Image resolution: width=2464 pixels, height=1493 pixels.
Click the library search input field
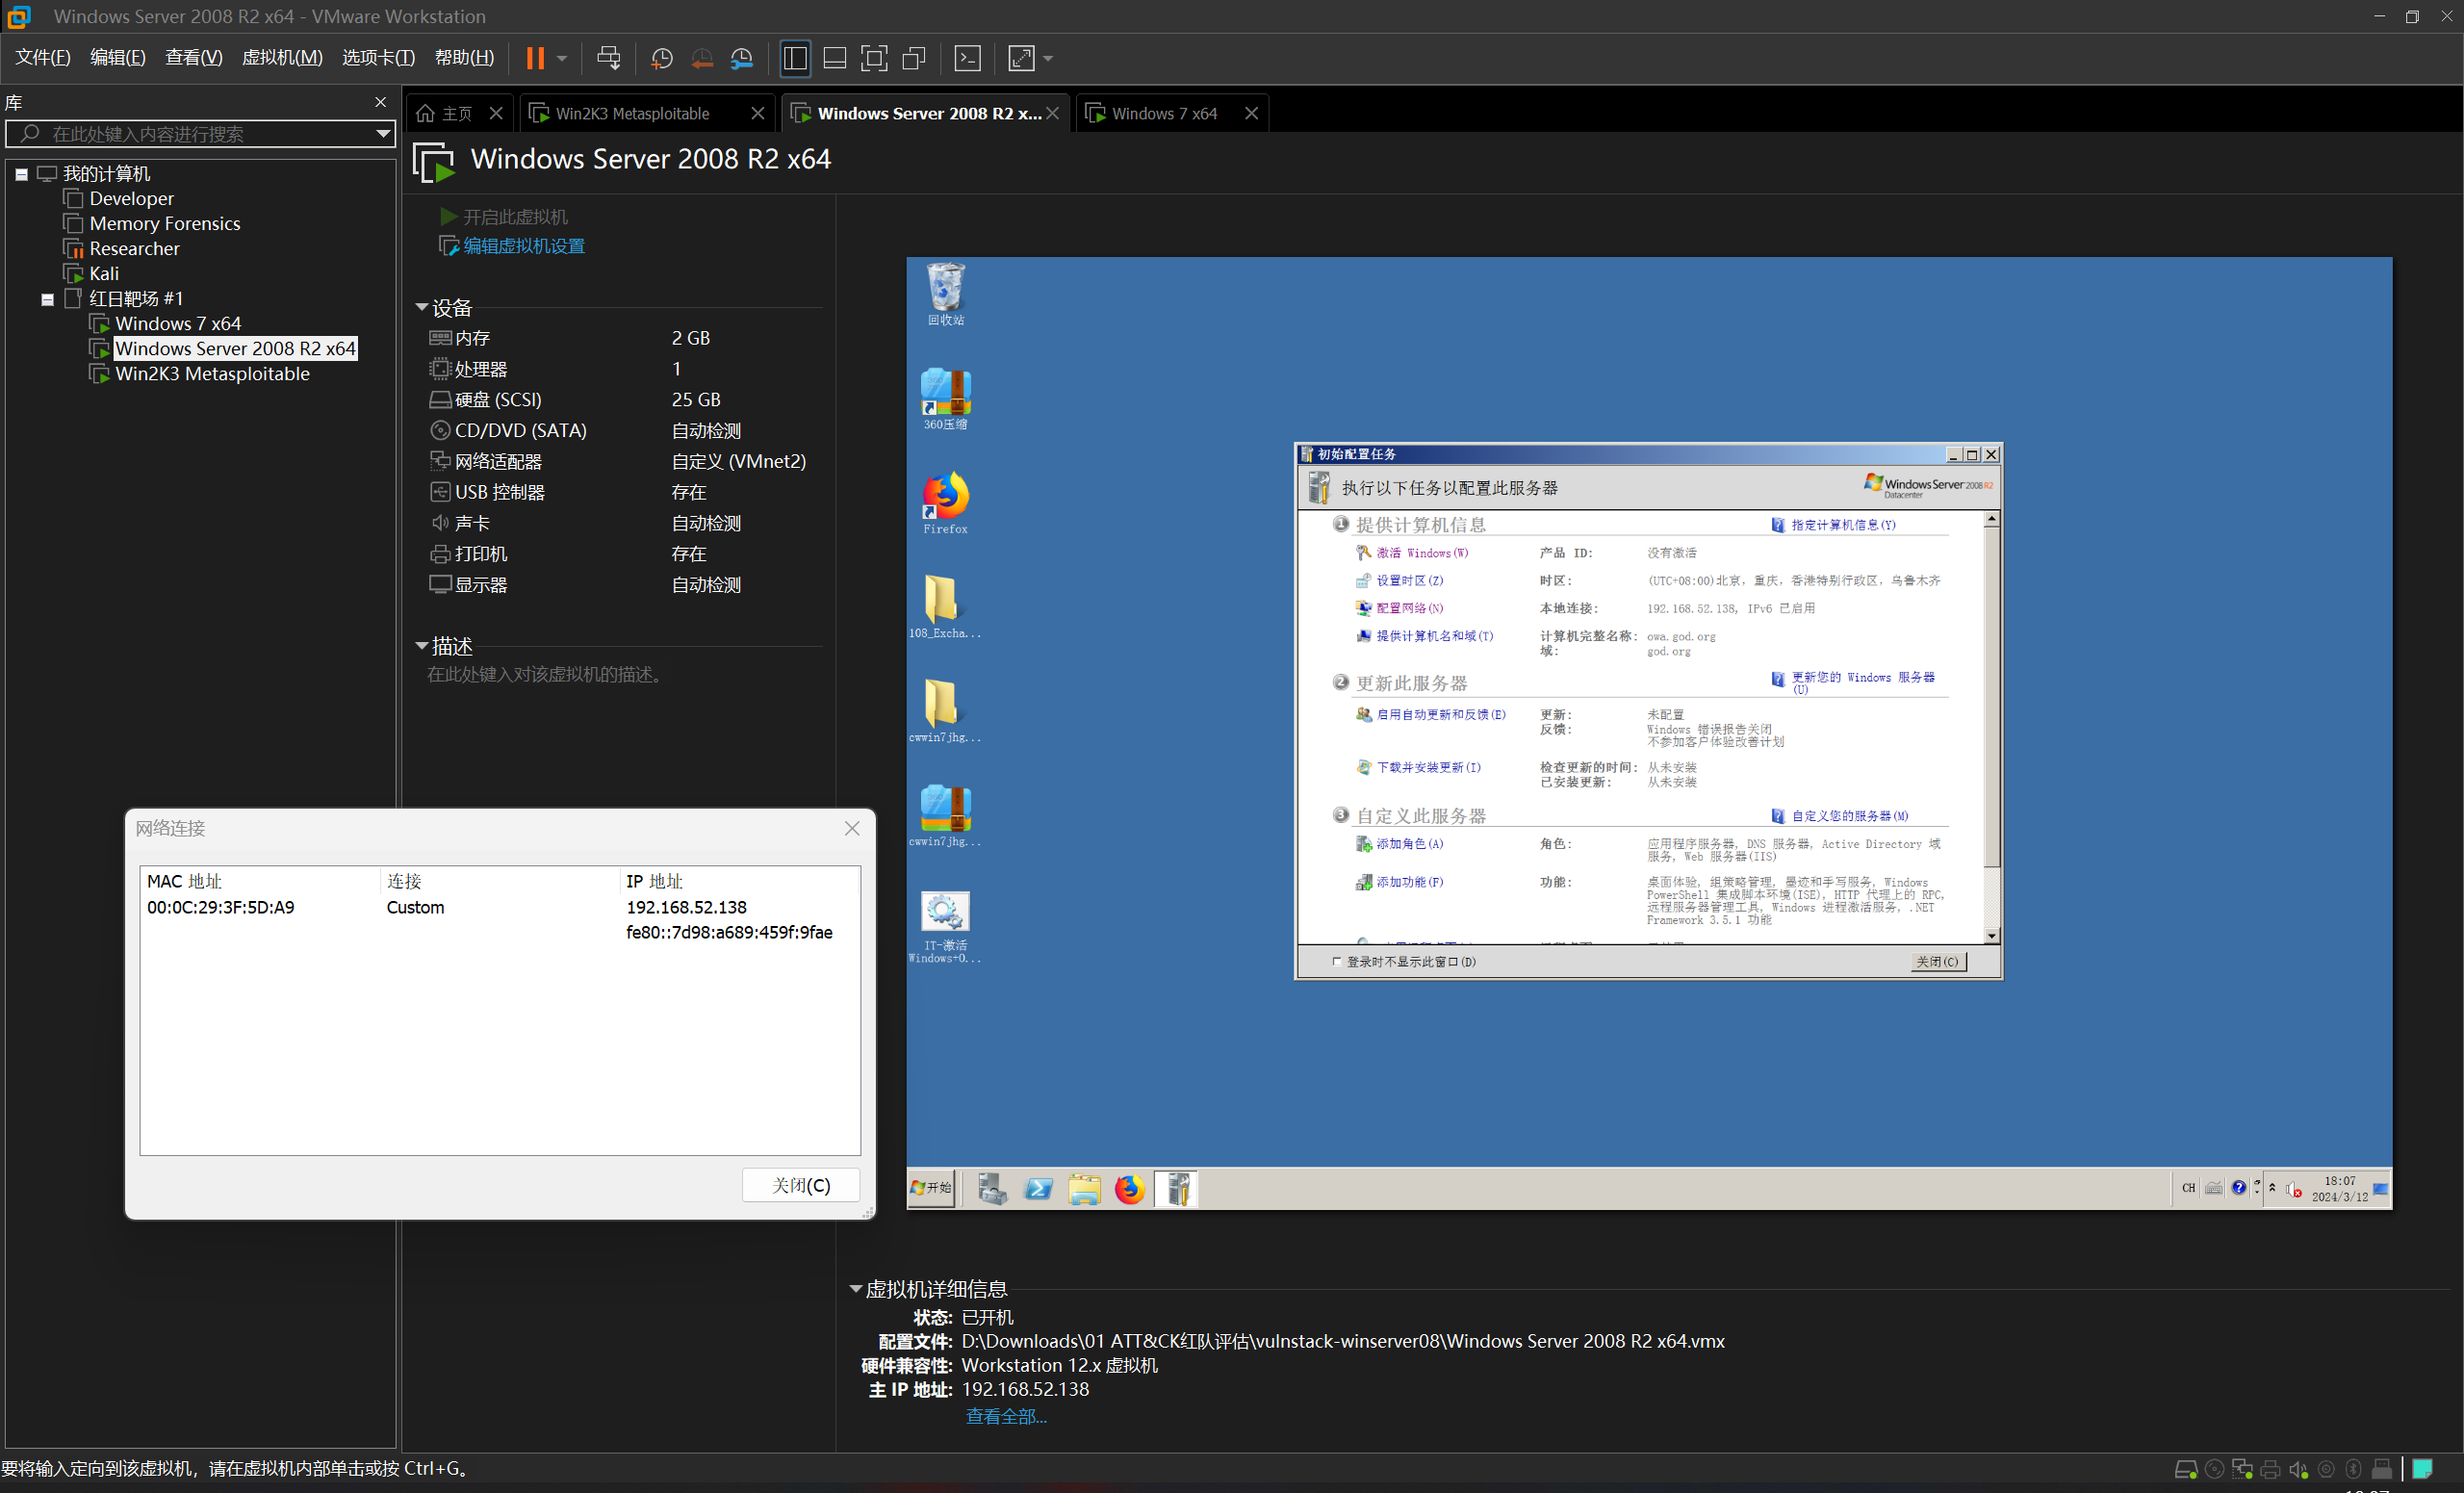200,134
